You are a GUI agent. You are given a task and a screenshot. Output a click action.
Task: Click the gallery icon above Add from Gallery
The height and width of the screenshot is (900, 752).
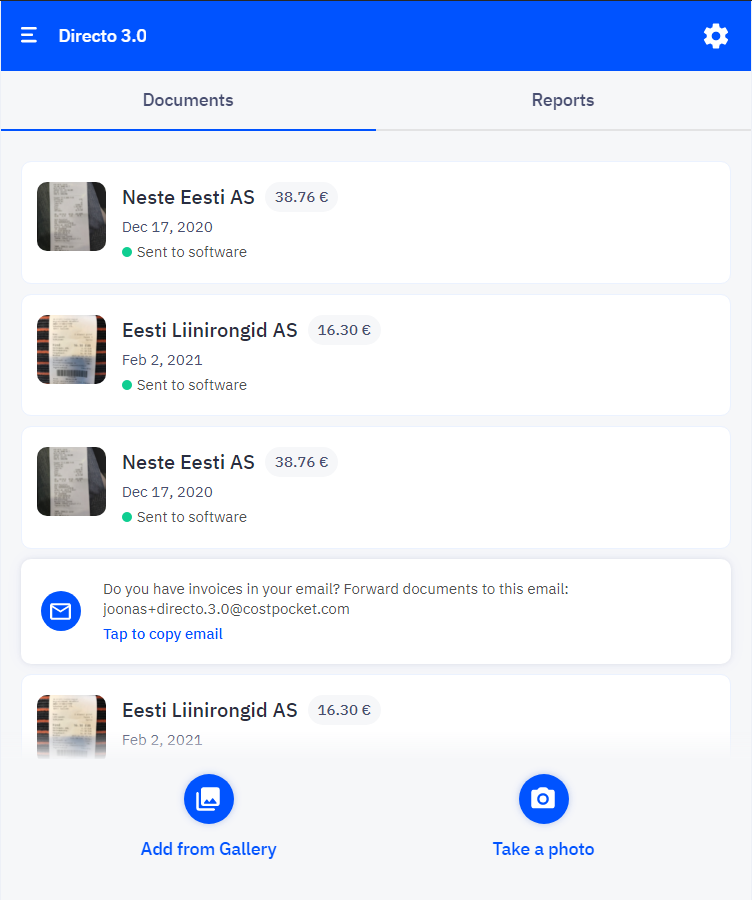click(208, 799)
